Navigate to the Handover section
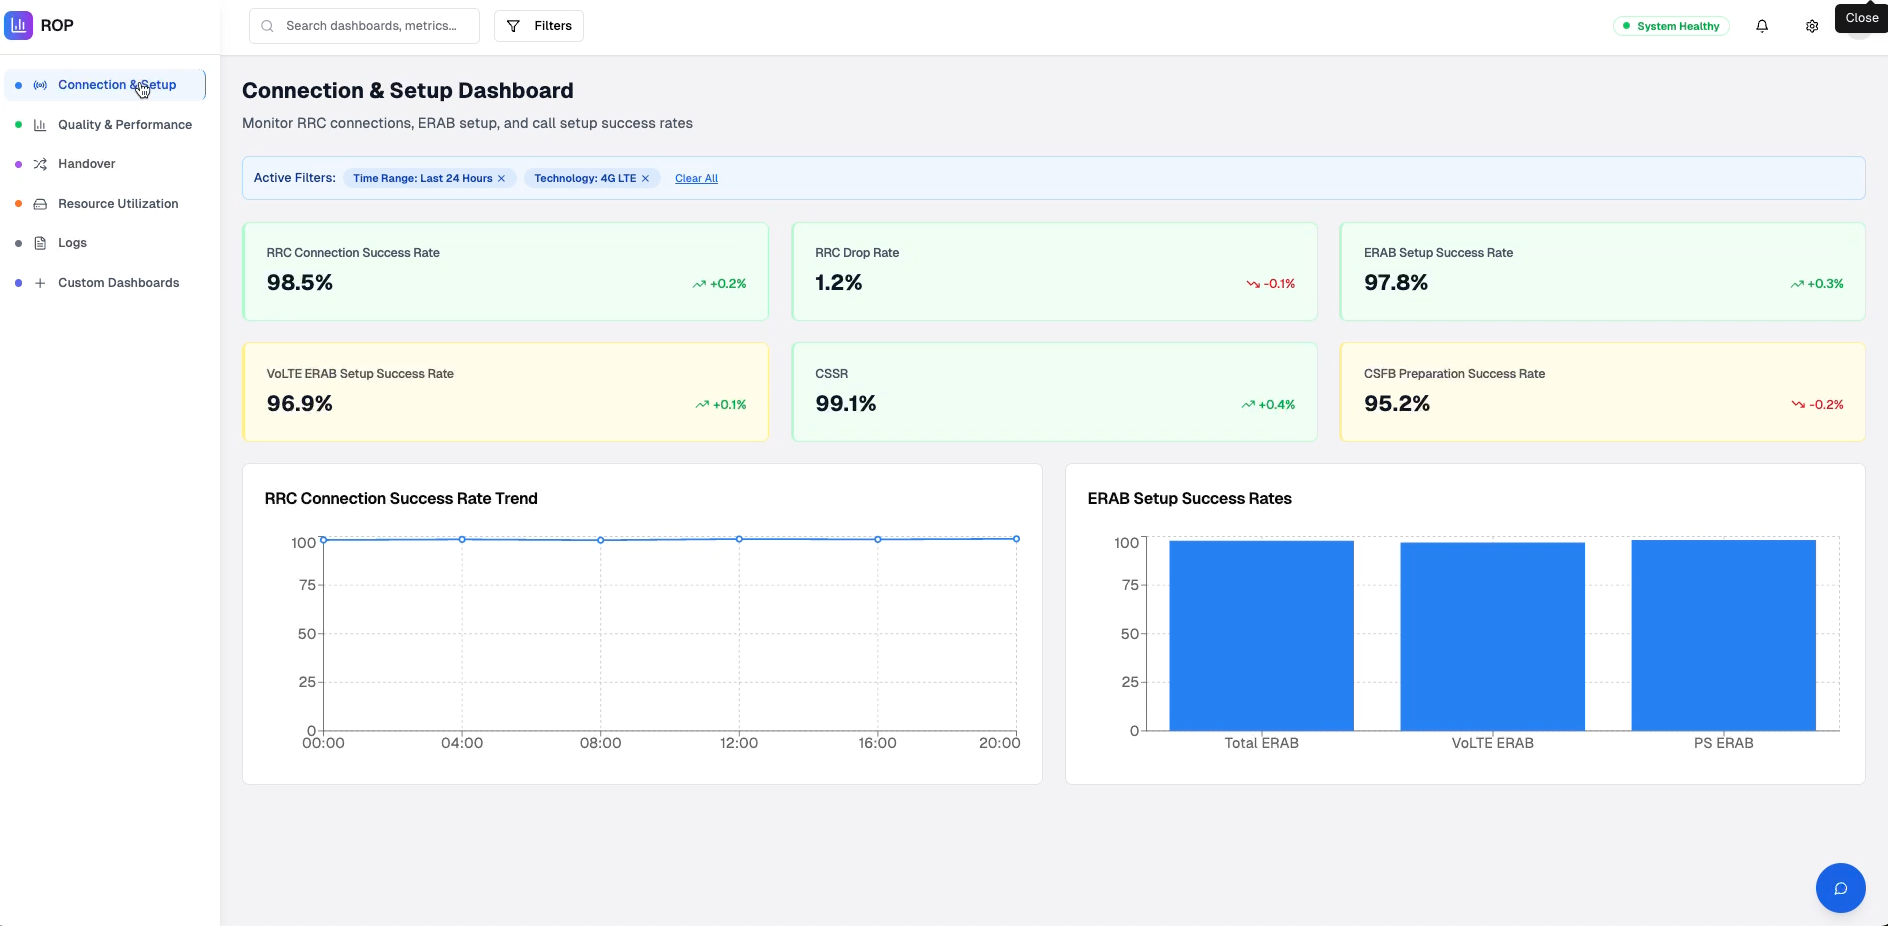Image resolution: width=1888 pixels, height=926 pixels. (x=88, y=164)
